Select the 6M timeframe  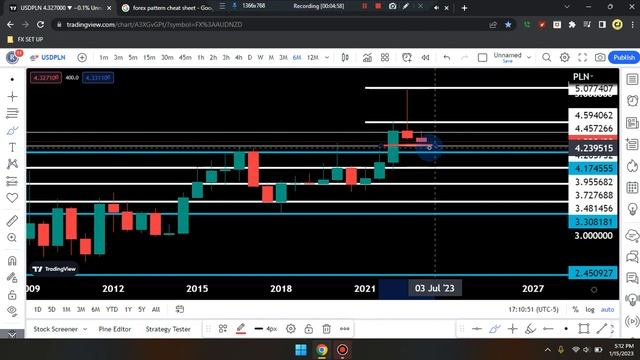tap(297, 58)
